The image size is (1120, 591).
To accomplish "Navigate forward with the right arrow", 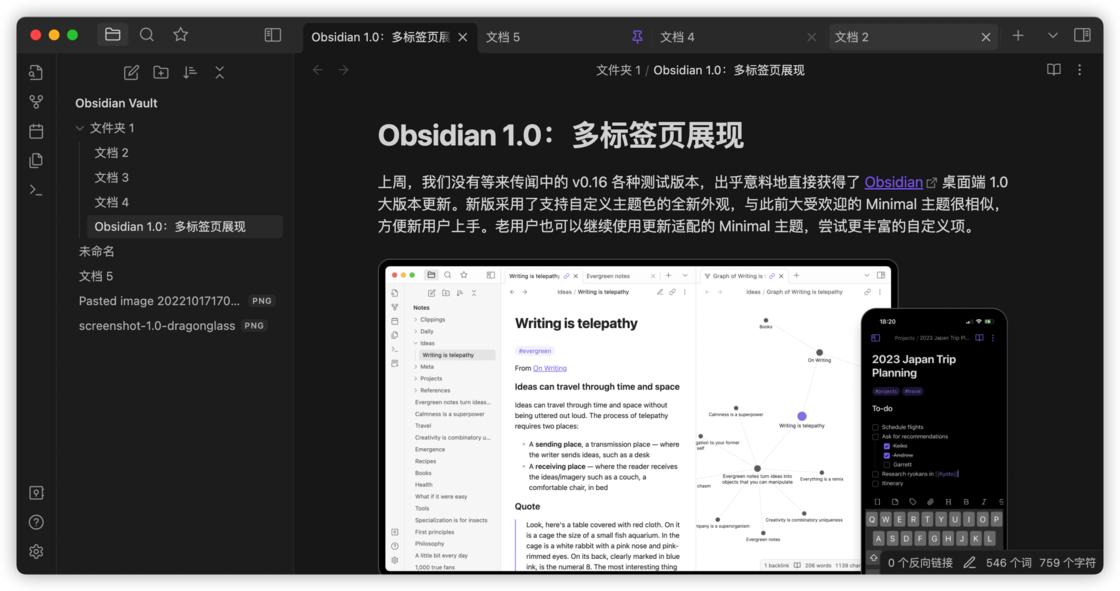I will 344,70.
